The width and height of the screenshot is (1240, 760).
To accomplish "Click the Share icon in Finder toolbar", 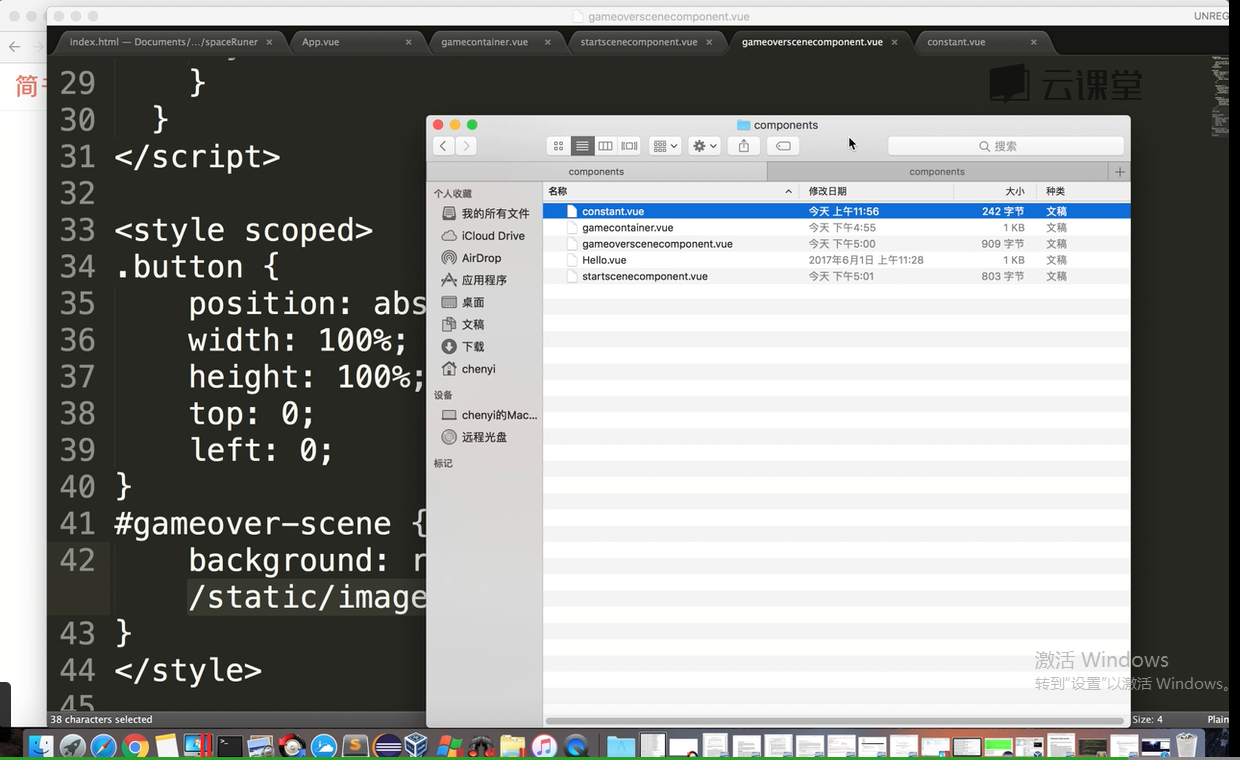I will tap(743, 146).
